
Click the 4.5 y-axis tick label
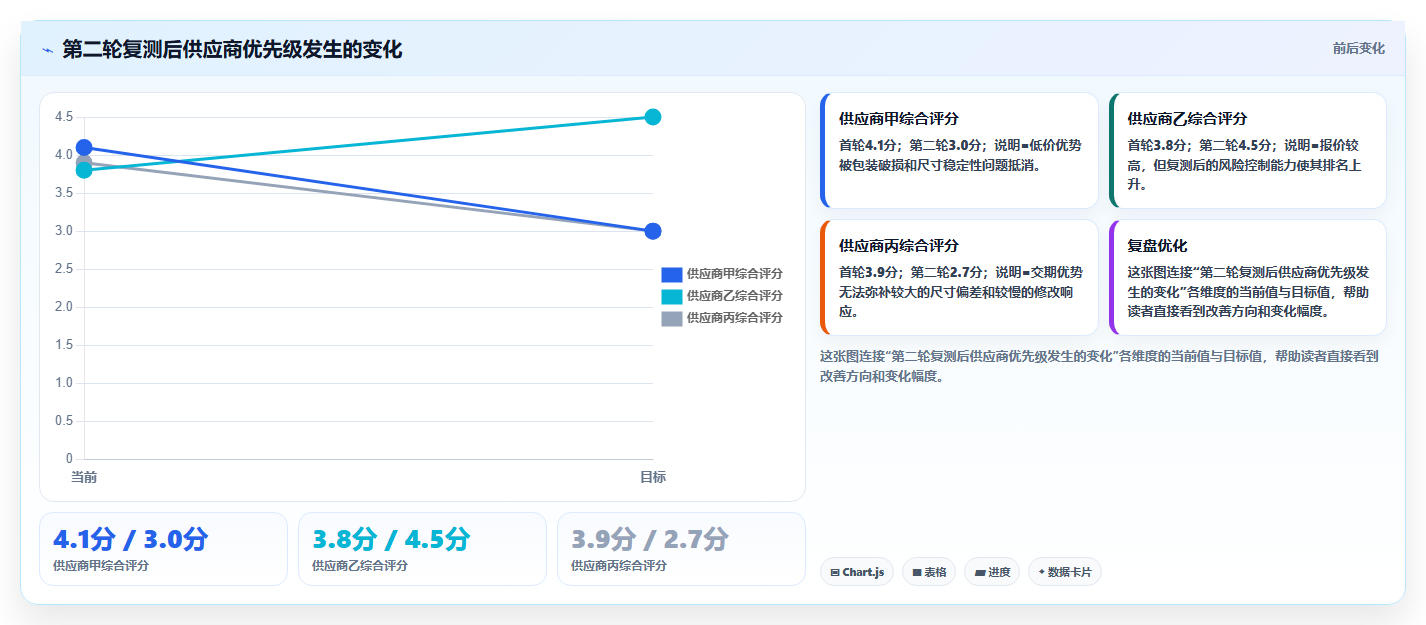(x=64, y=117)
